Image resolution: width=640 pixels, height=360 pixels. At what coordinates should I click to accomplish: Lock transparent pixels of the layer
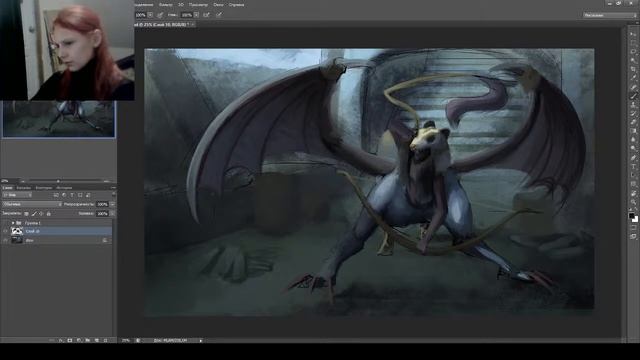27,213
